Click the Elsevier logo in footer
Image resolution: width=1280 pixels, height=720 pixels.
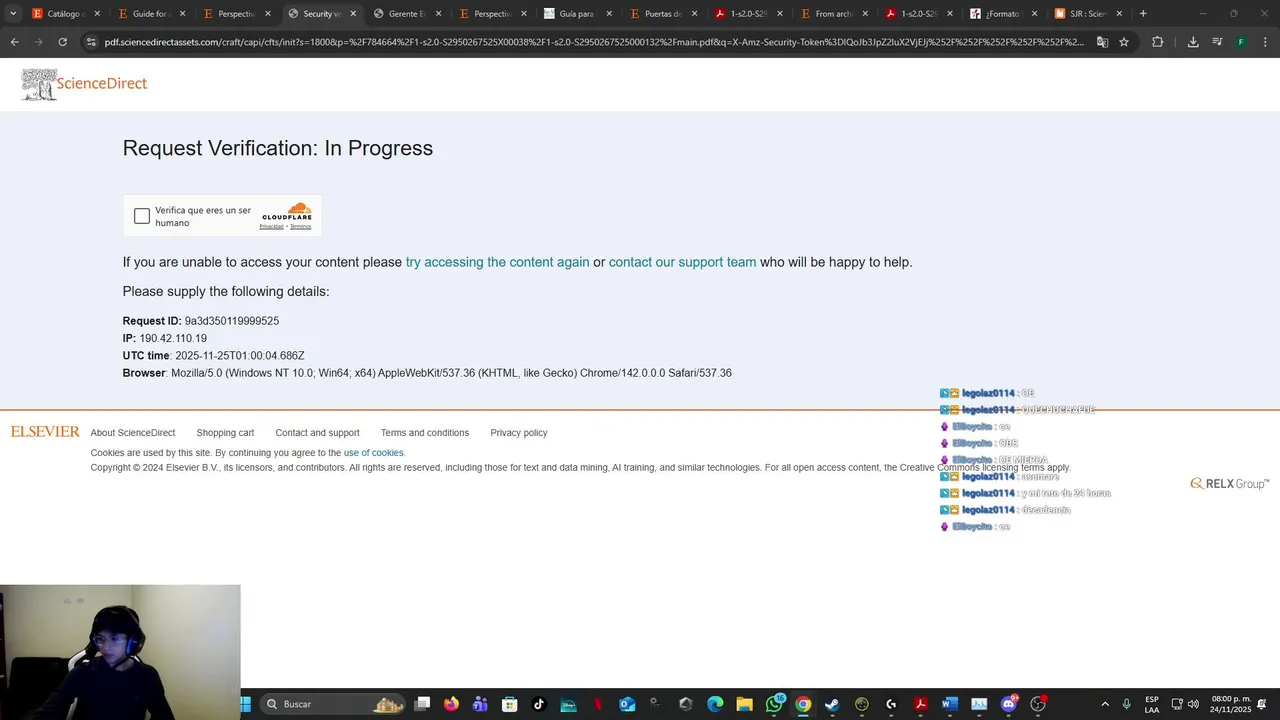click(x=45, y=432)
